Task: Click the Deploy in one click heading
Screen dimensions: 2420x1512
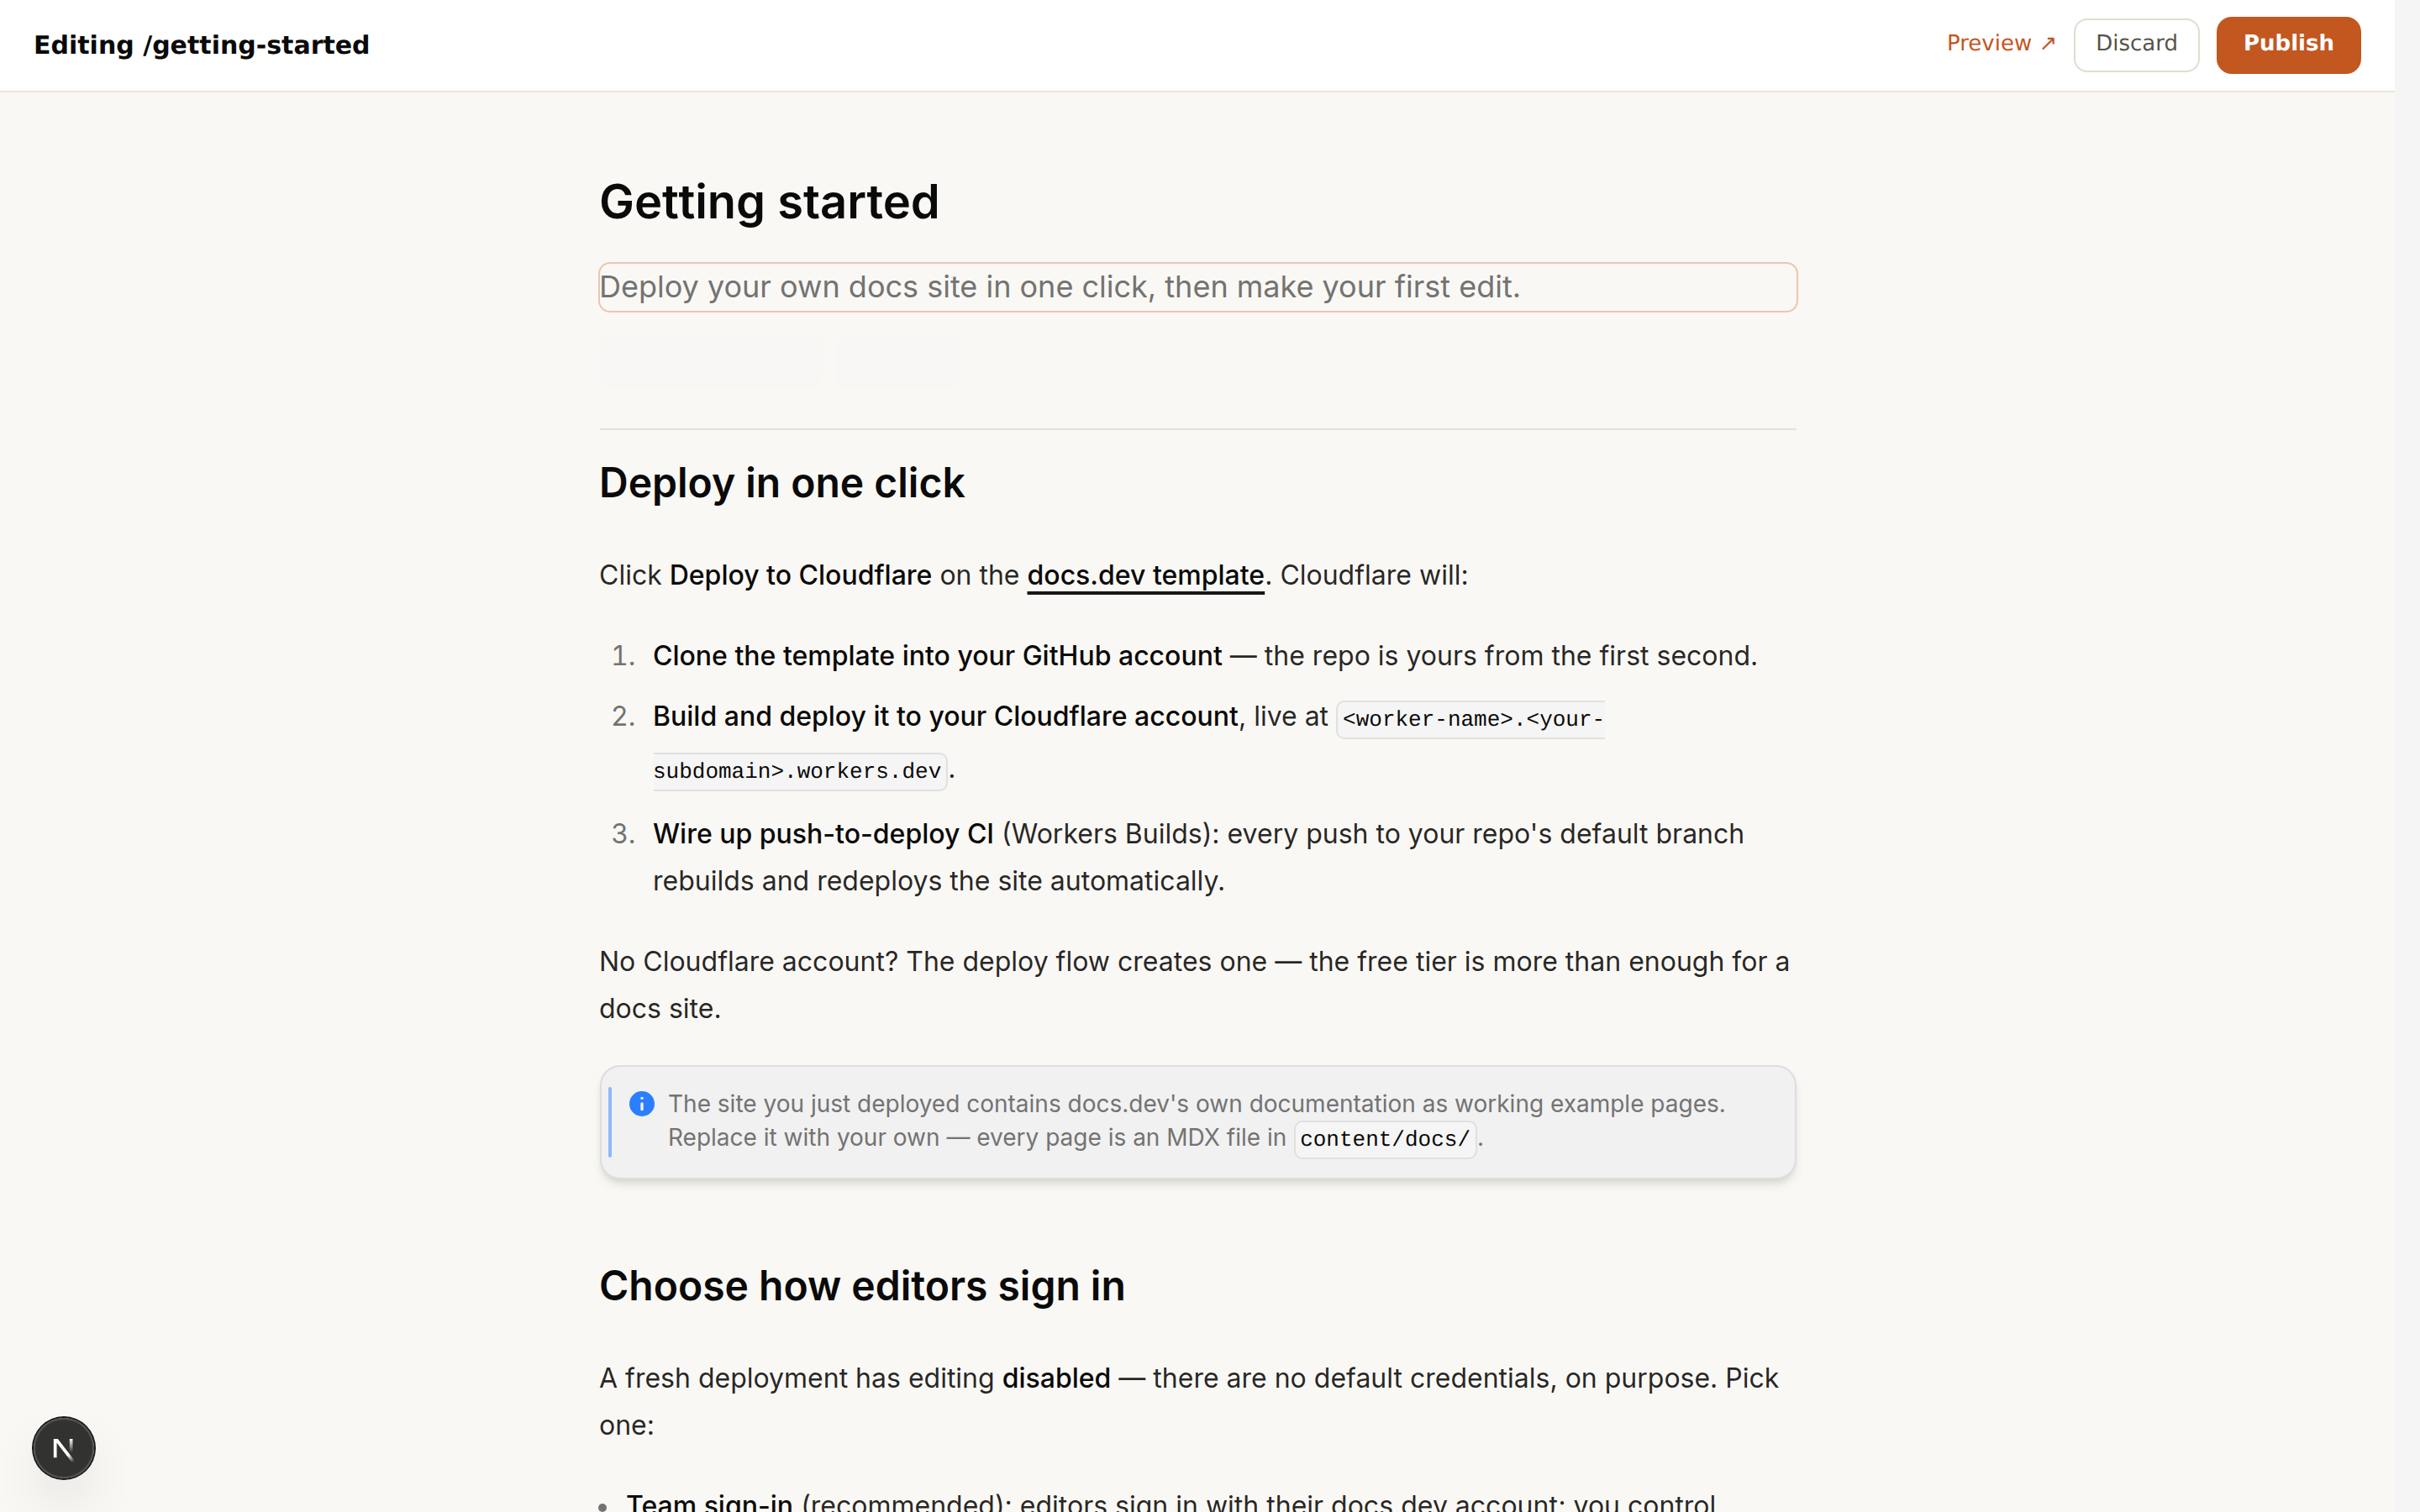Action: pyautogui.click(x=781, y=483)
